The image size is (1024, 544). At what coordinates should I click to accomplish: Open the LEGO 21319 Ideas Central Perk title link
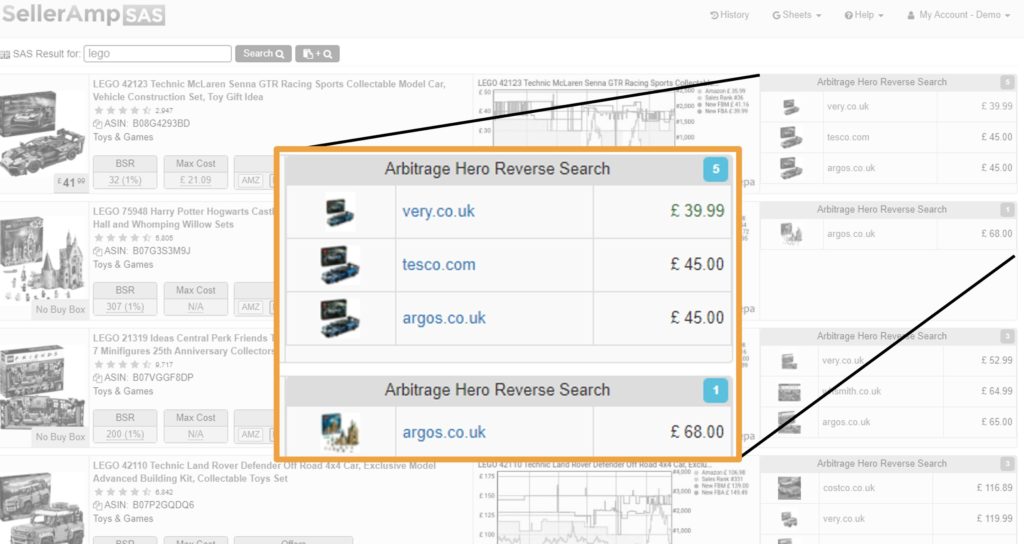click(x=184, y=344)
